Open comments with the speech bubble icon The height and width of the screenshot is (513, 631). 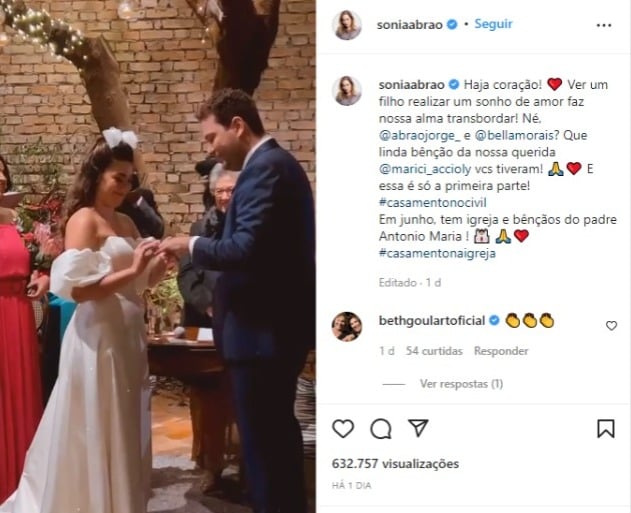[x=381, y=429]
